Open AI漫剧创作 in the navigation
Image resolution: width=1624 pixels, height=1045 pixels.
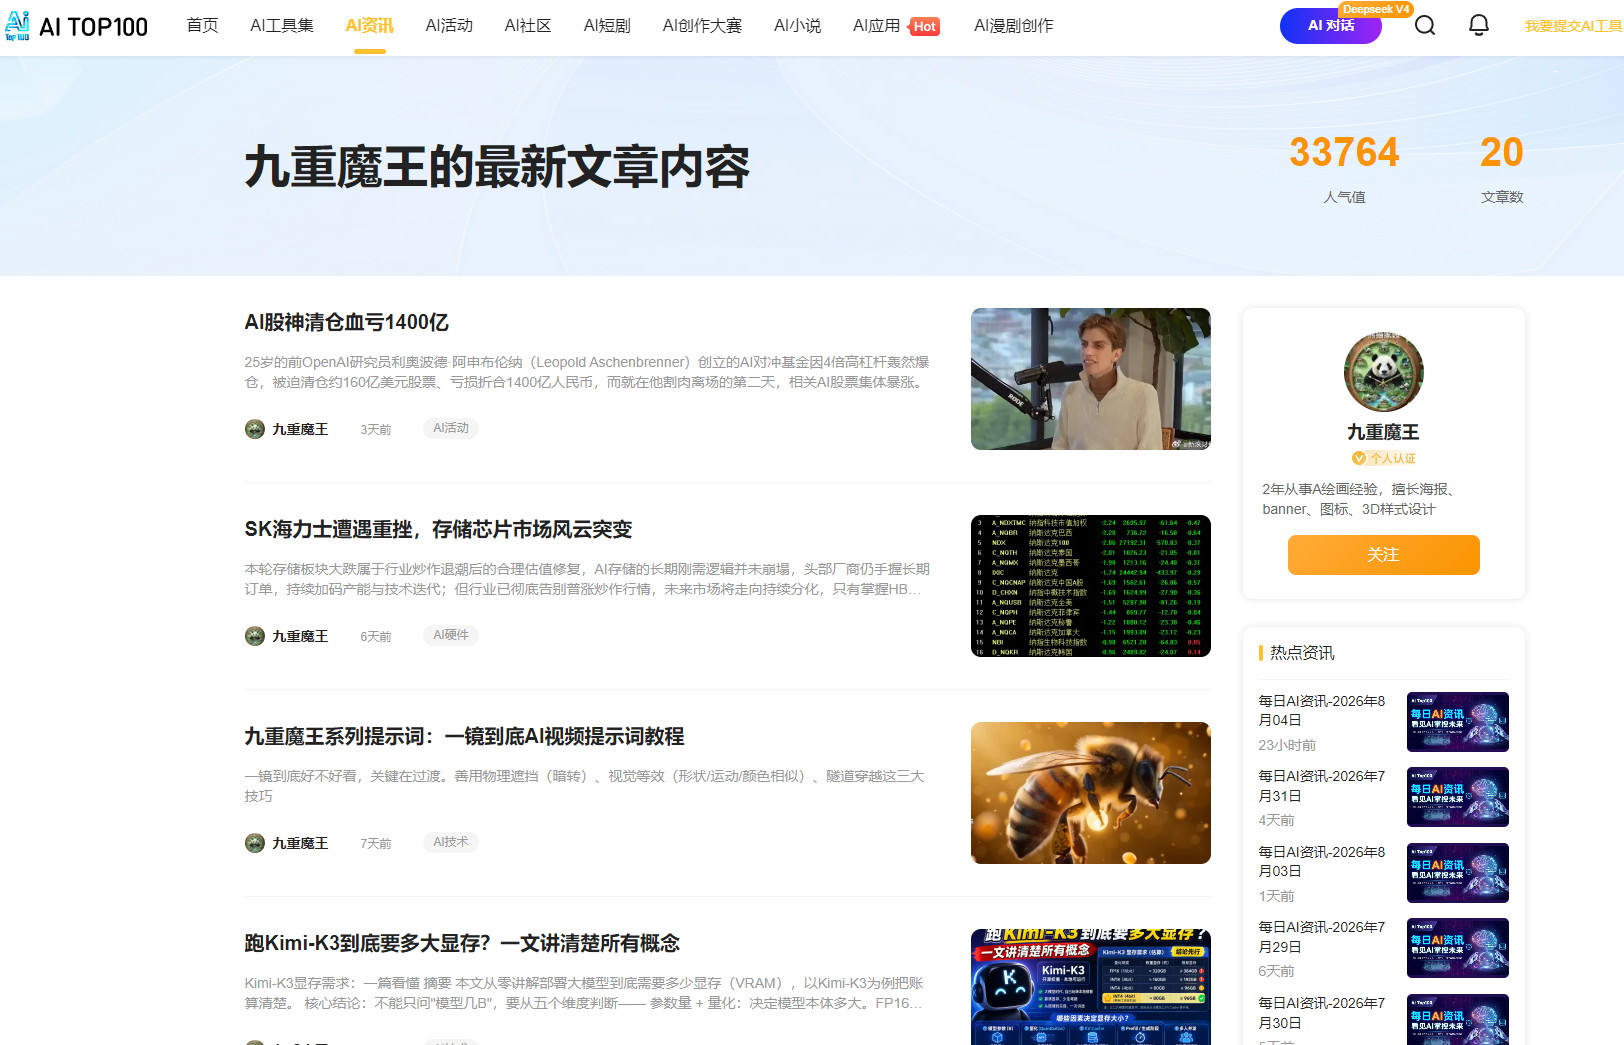[1014, 26]
